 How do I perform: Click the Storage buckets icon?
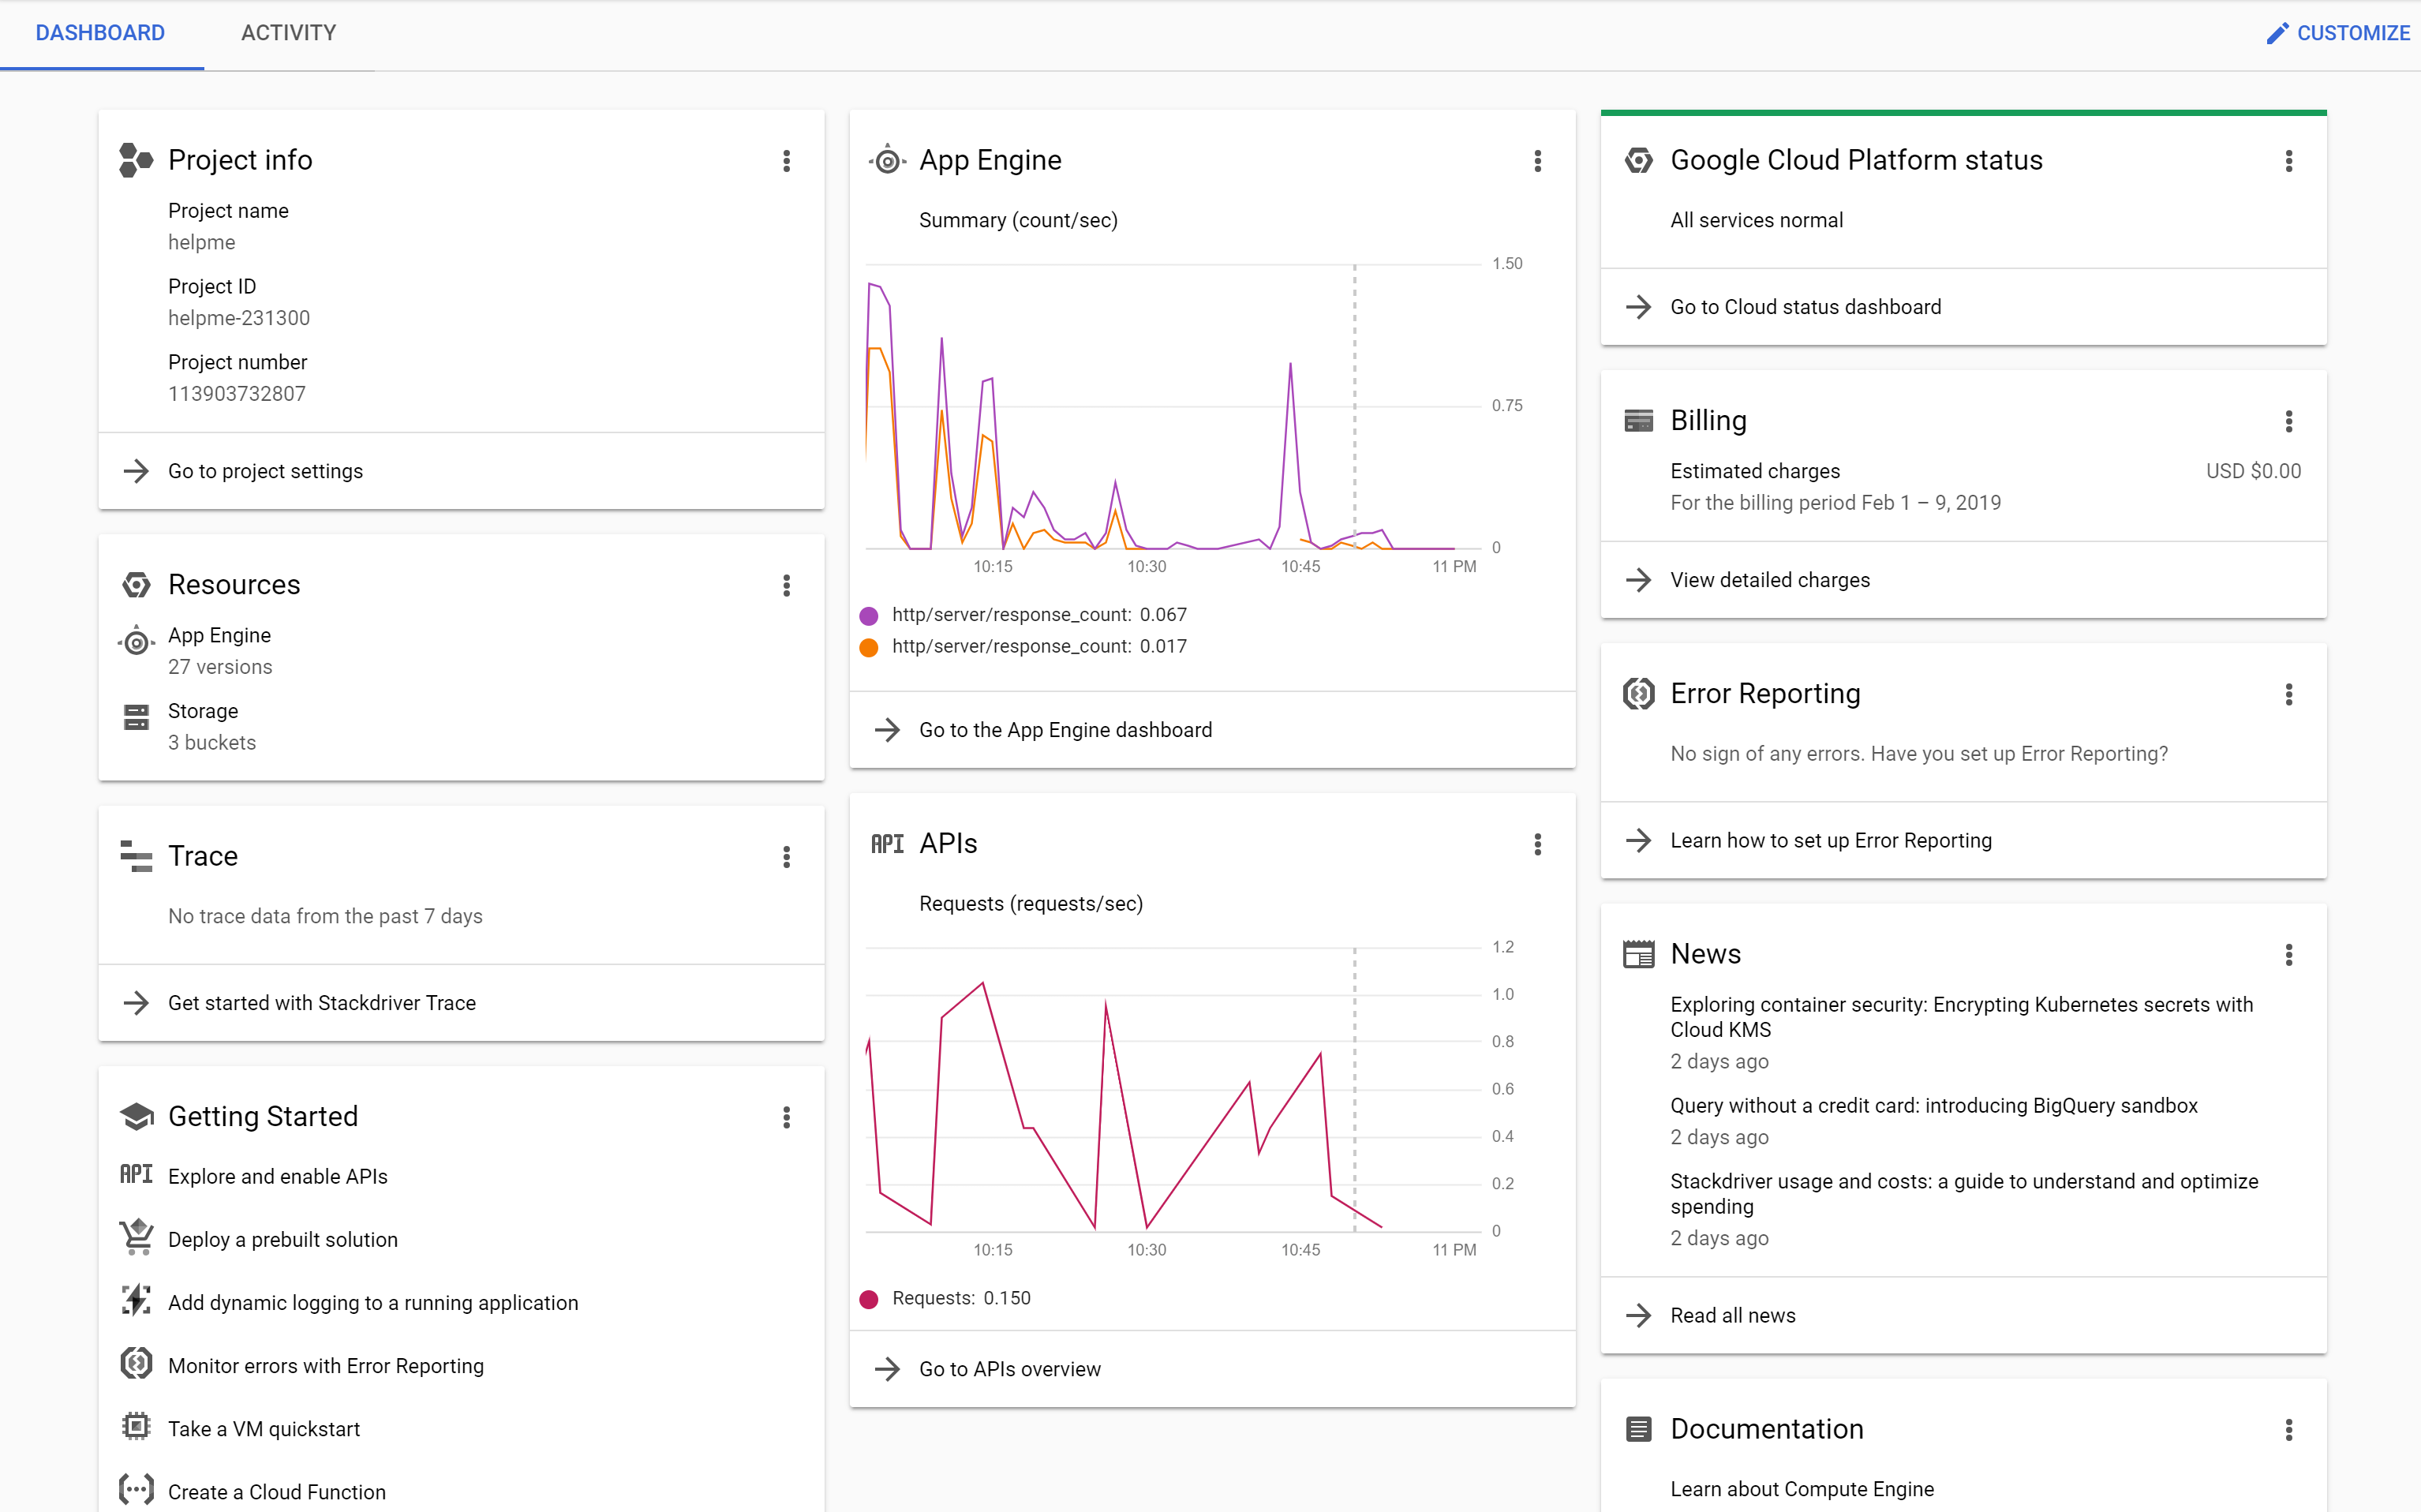136,717
